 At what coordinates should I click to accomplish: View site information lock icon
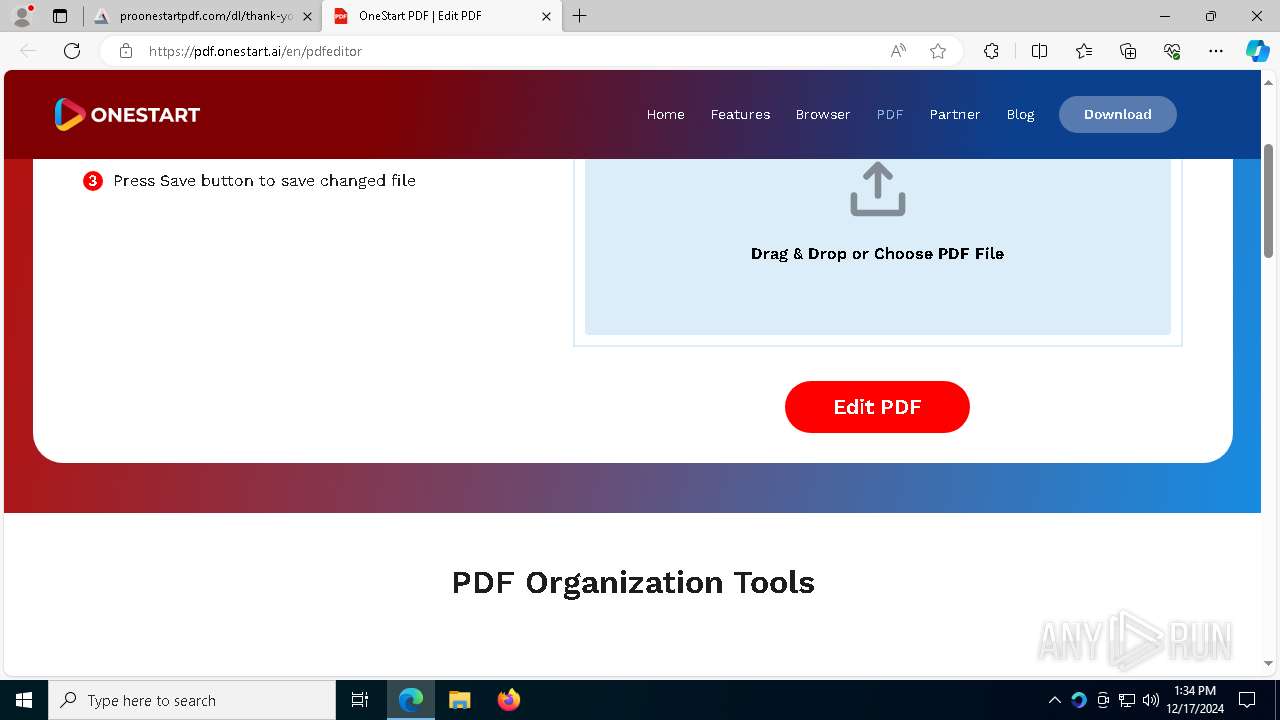126,51
